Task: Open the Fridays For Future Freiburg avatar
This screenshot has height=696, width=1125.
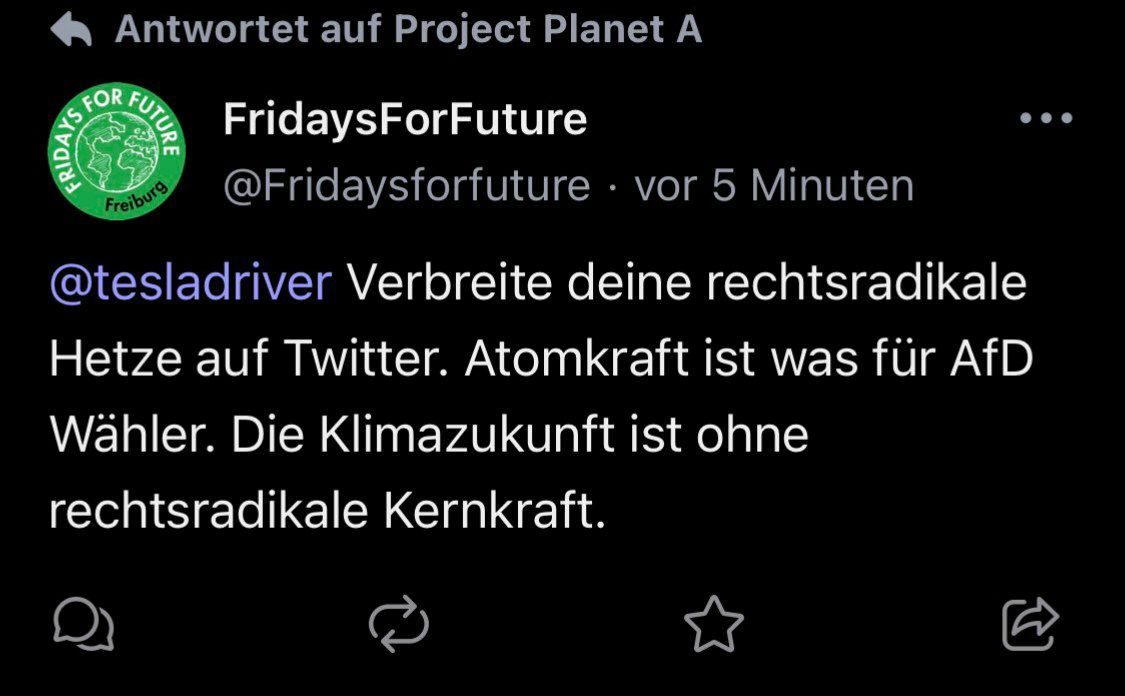Action: (115, 152)
